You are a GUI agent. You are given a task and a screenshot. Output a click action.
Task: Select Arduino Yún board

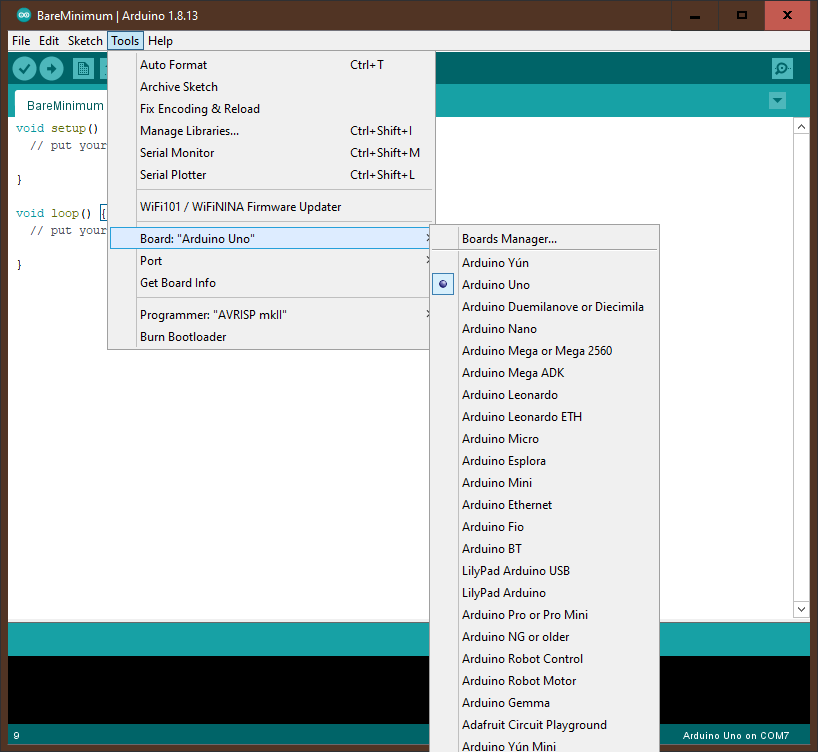[545, 262]
